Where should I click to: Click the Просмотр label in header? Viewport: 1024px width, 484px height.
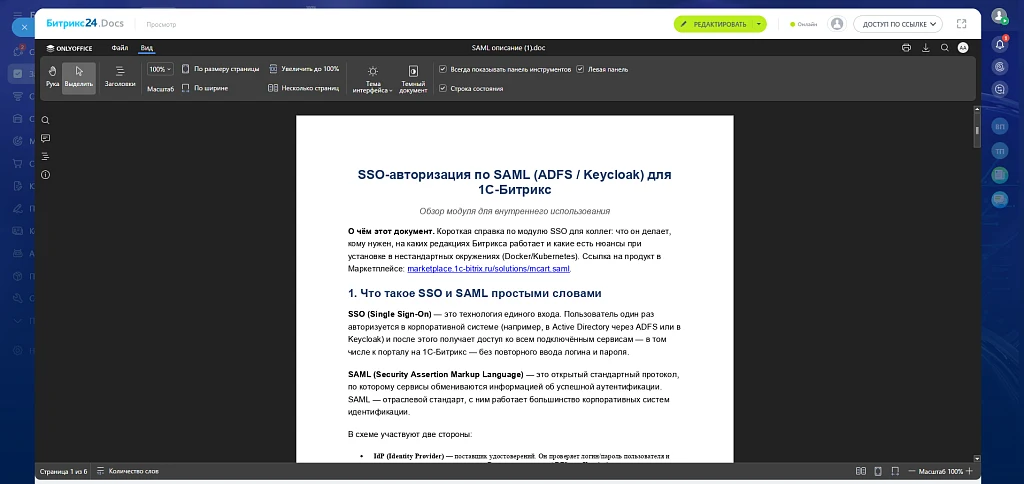pyautogui.click(x=161, y=25)
